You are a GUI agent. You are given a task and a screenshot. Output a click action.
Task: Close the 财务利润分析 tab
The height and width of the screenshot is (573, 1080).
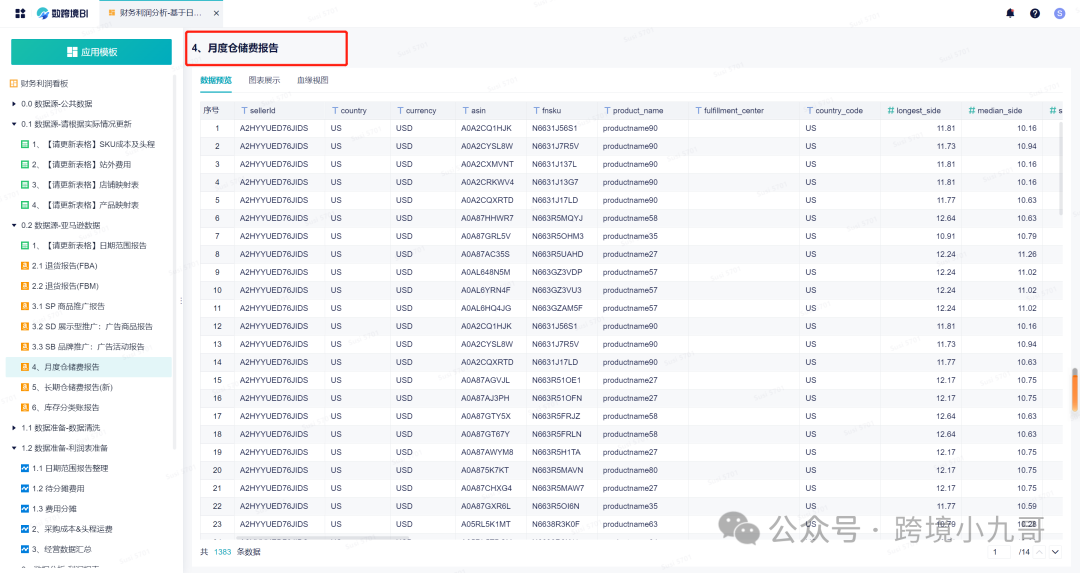click(x=216, y=13)
